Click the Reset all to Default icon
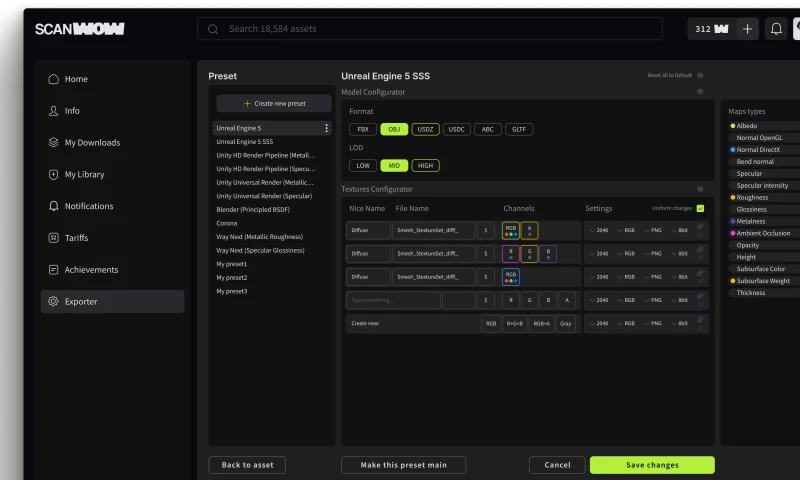The height and width of the screenshot is (480, 800). (x=700, y=75)
